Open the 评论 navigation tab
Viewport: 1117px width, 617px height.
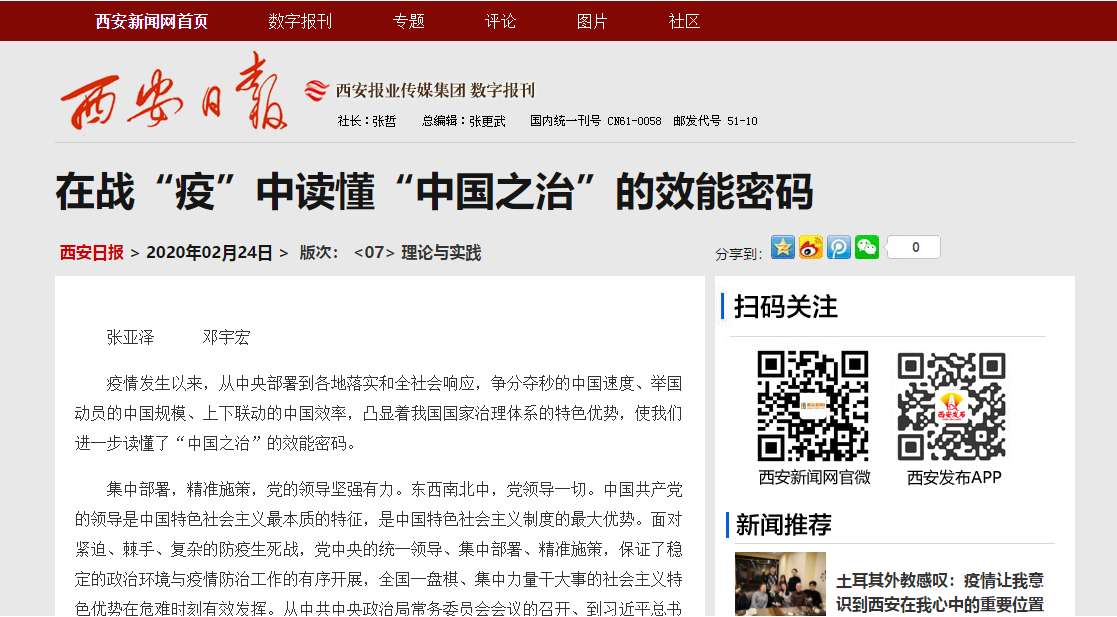click(x=501, y=21)
